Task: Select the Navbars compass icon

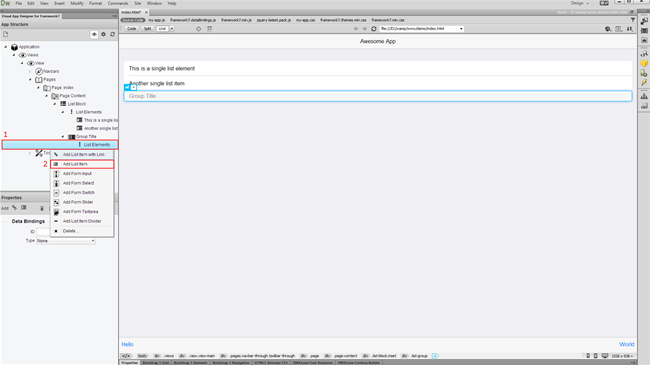Action: (x=39, y=71)
